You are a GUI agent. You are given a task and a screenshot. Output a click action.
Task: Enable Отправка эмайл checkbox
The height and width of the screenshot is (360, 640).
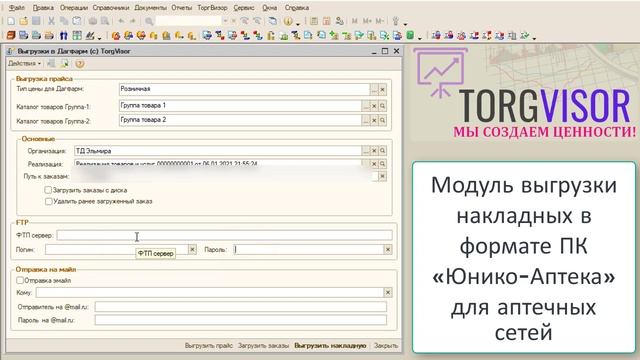[20, 280]
